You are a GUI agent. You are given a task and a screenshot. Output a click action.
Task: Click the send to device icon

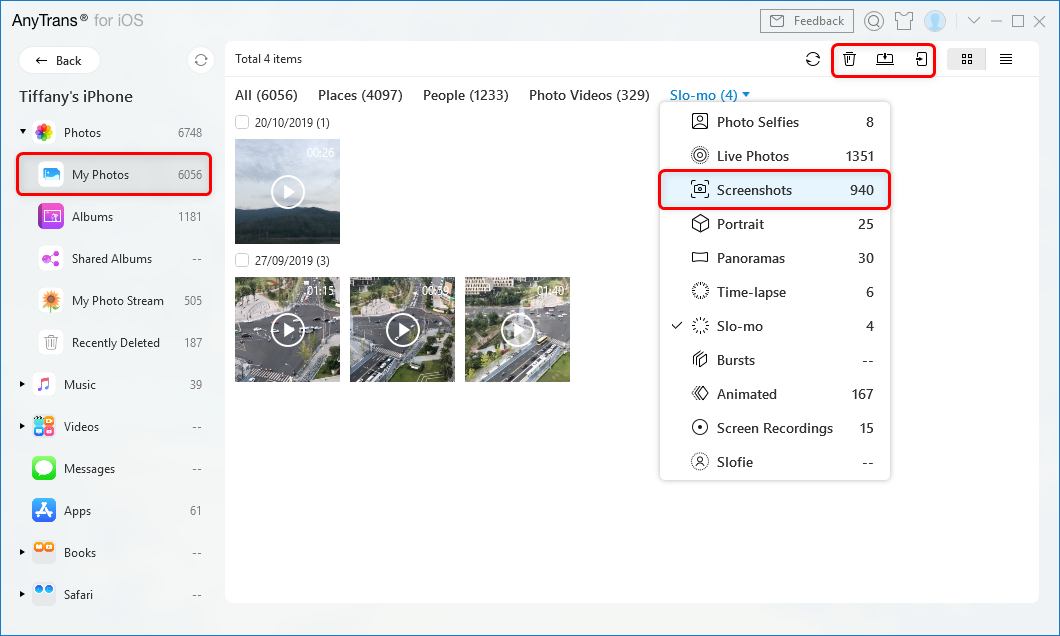point(921,59)
